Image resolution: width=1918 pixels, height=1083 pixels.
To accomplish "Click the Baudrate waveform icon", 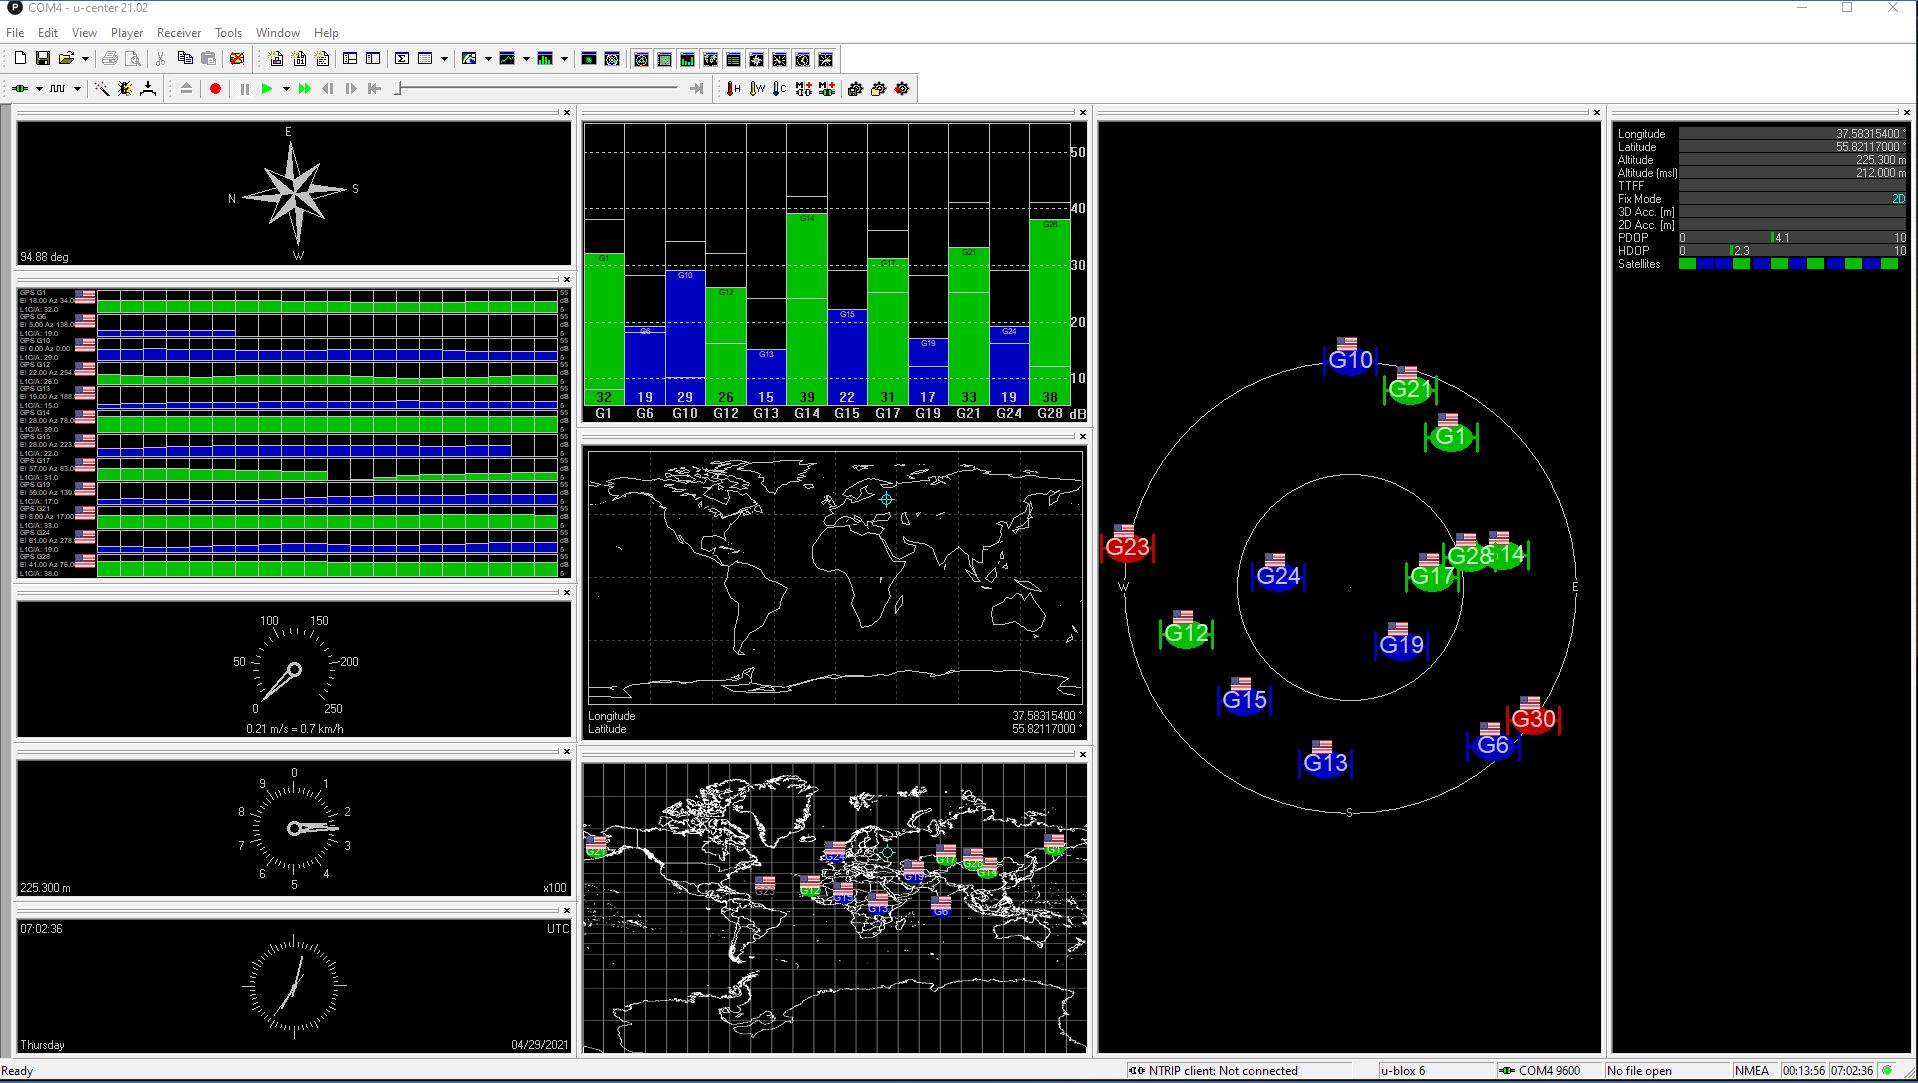I will (58, 89).
